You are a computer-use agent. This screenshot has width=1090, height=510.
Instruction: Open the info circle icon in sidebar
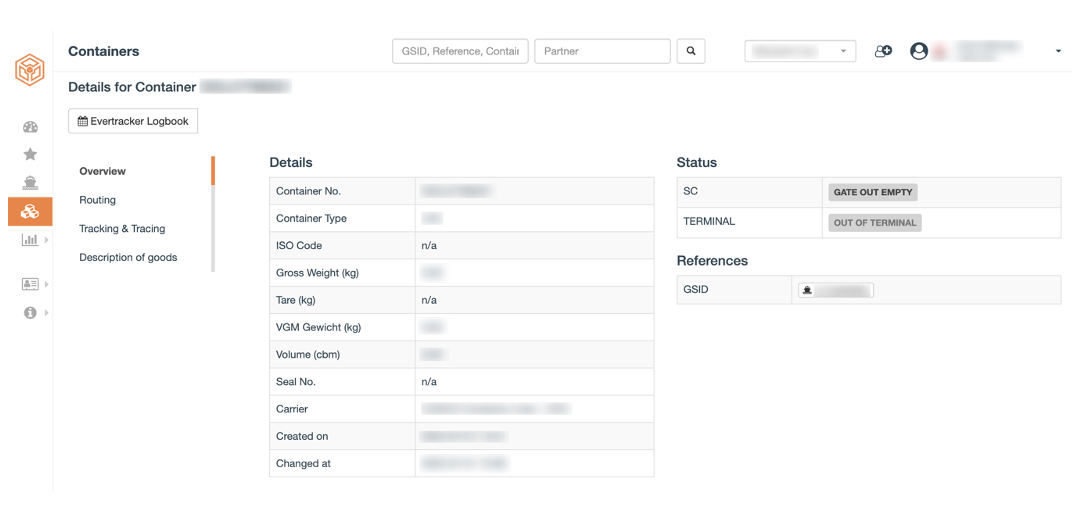point(30,313)
